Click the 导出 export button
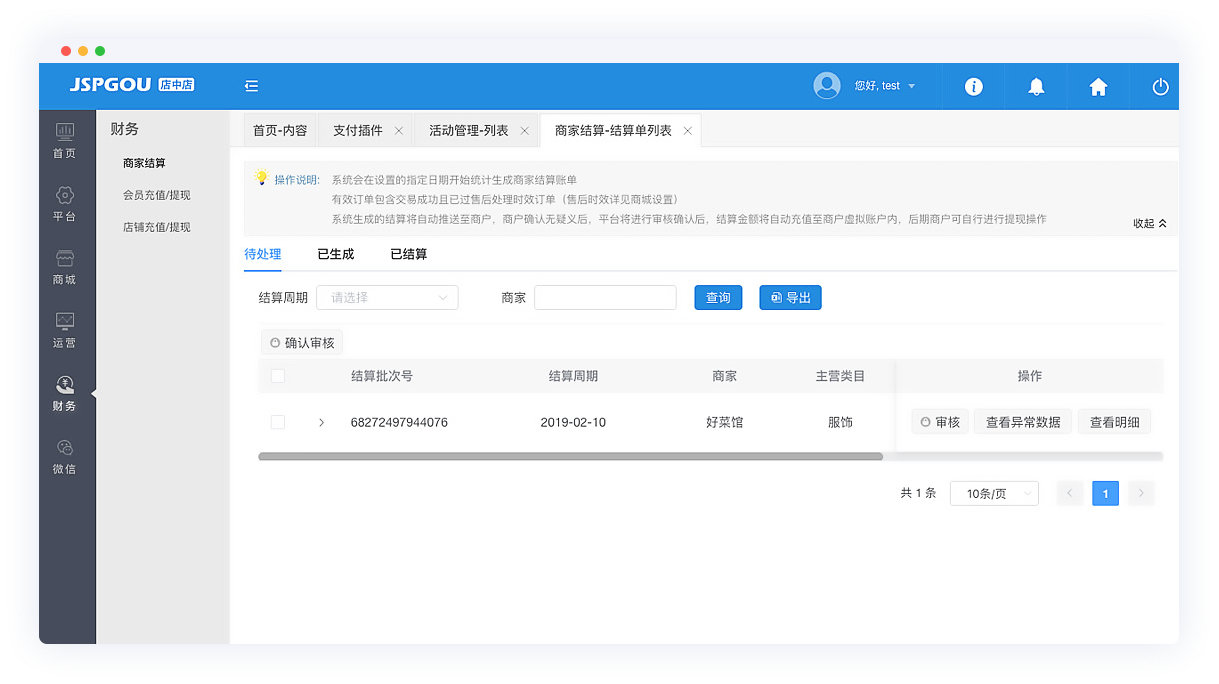 [x=790, y=297]
